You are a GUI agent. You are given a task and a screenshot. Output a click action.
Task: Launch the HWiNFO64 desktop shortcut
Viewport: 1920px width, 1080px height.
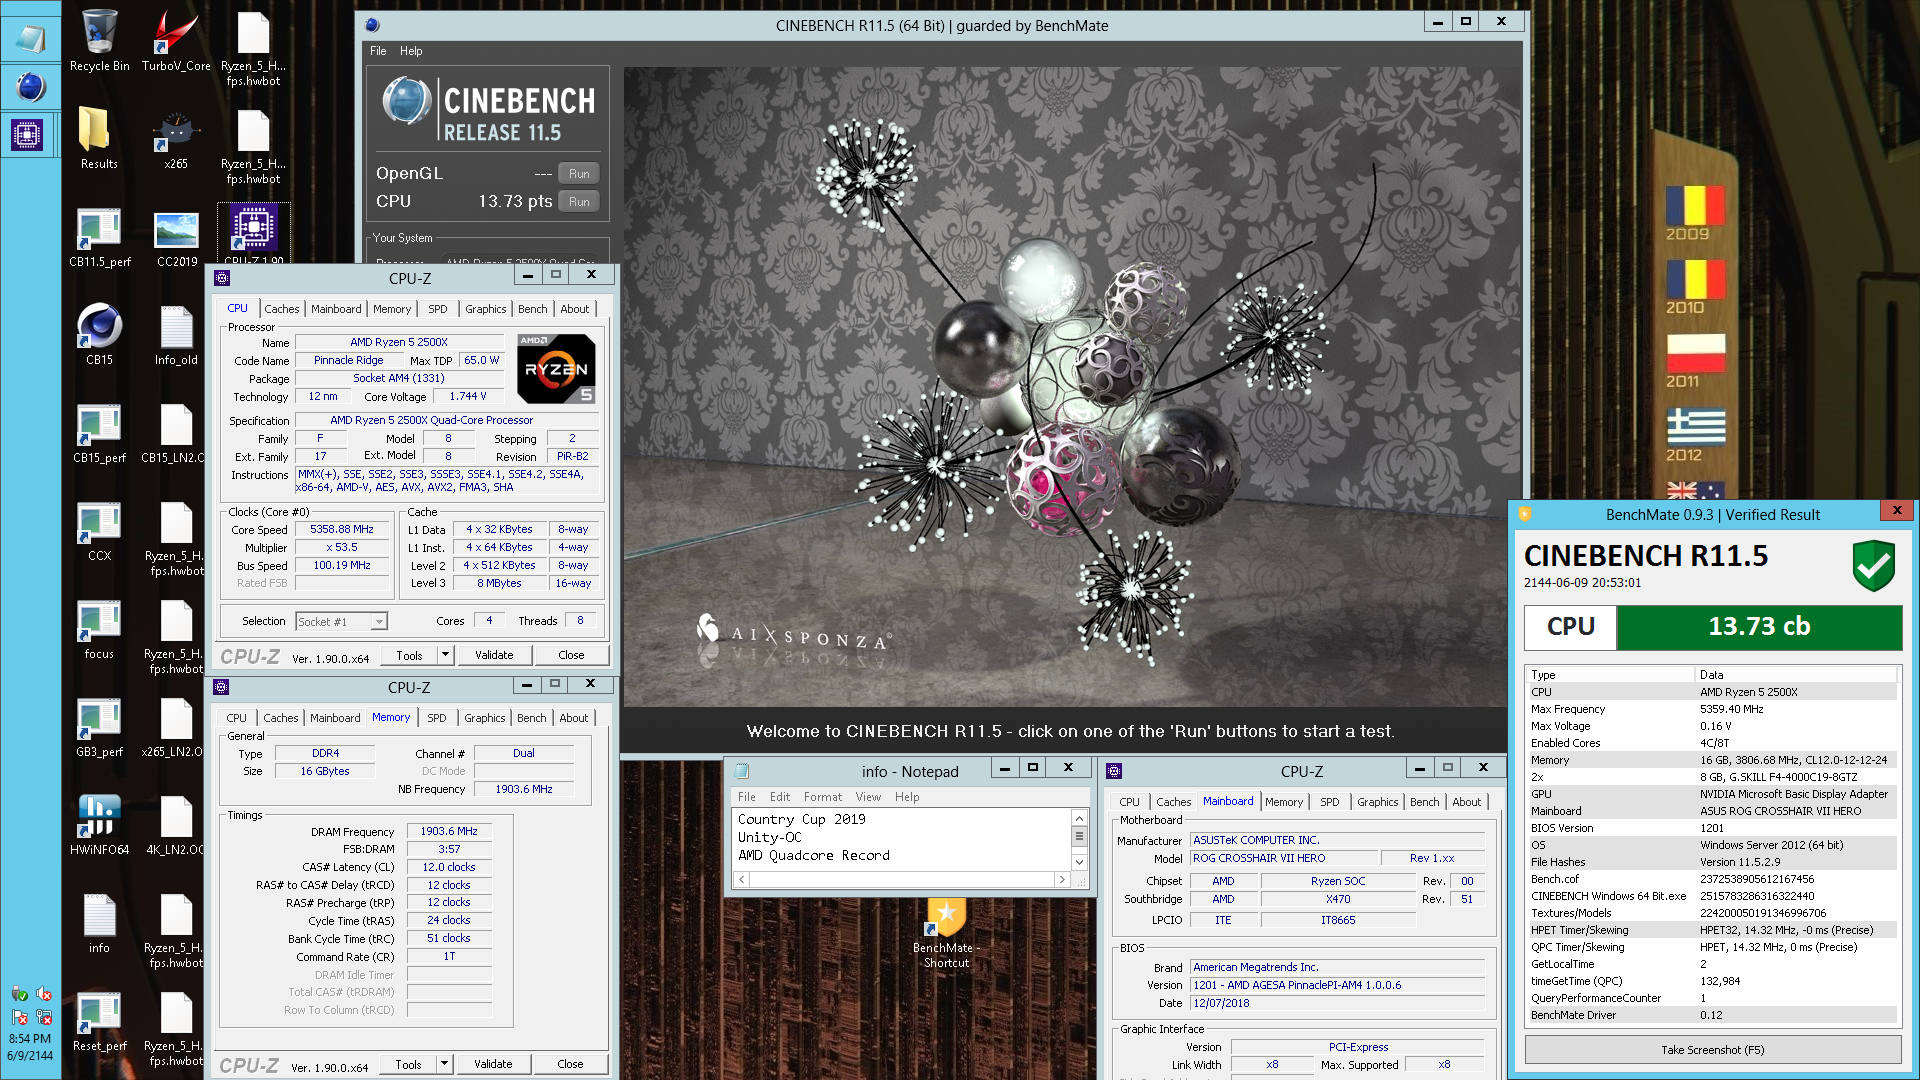coord(99,824)
